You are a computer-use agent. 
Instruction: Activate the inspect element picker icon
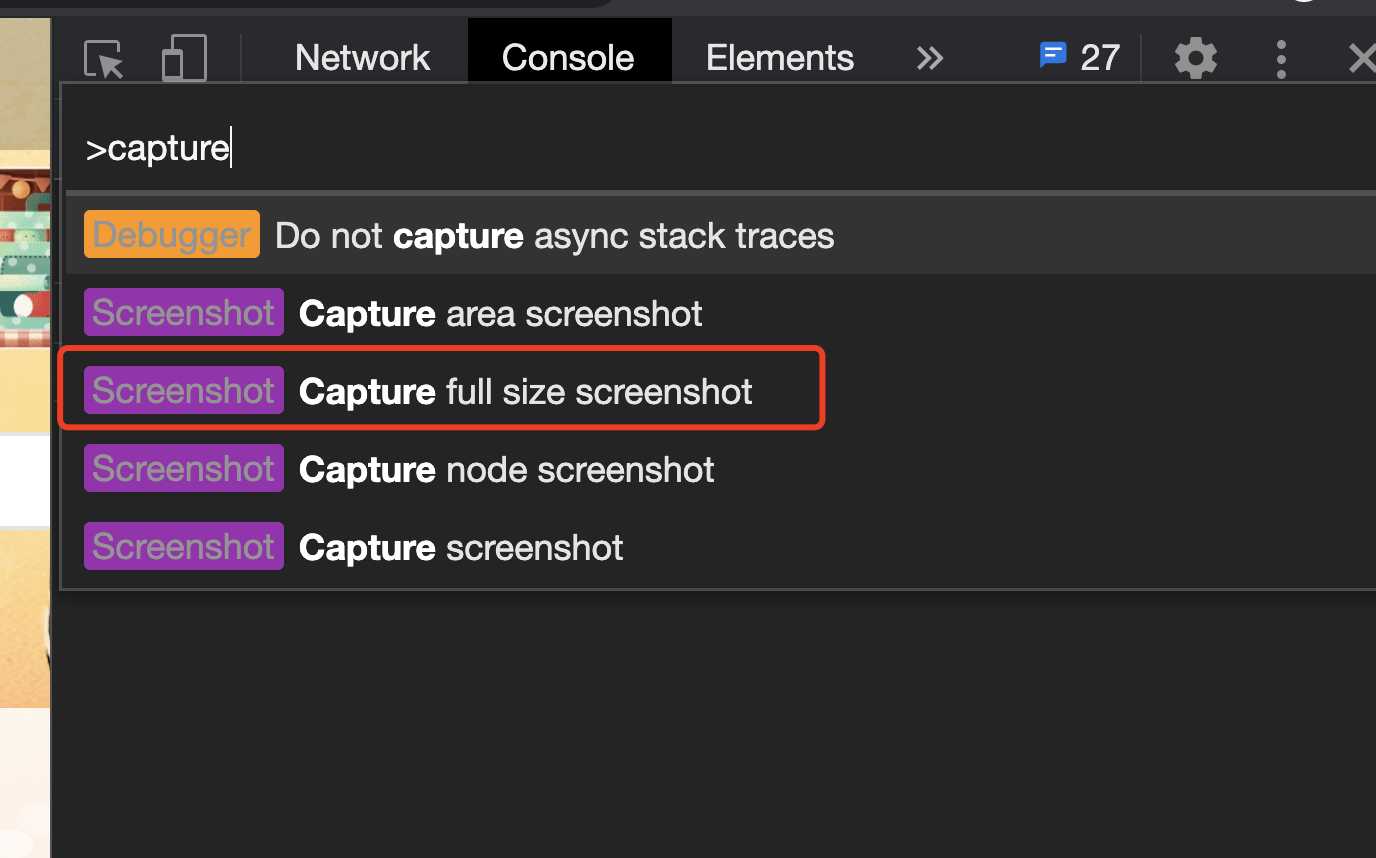point(104,59)
